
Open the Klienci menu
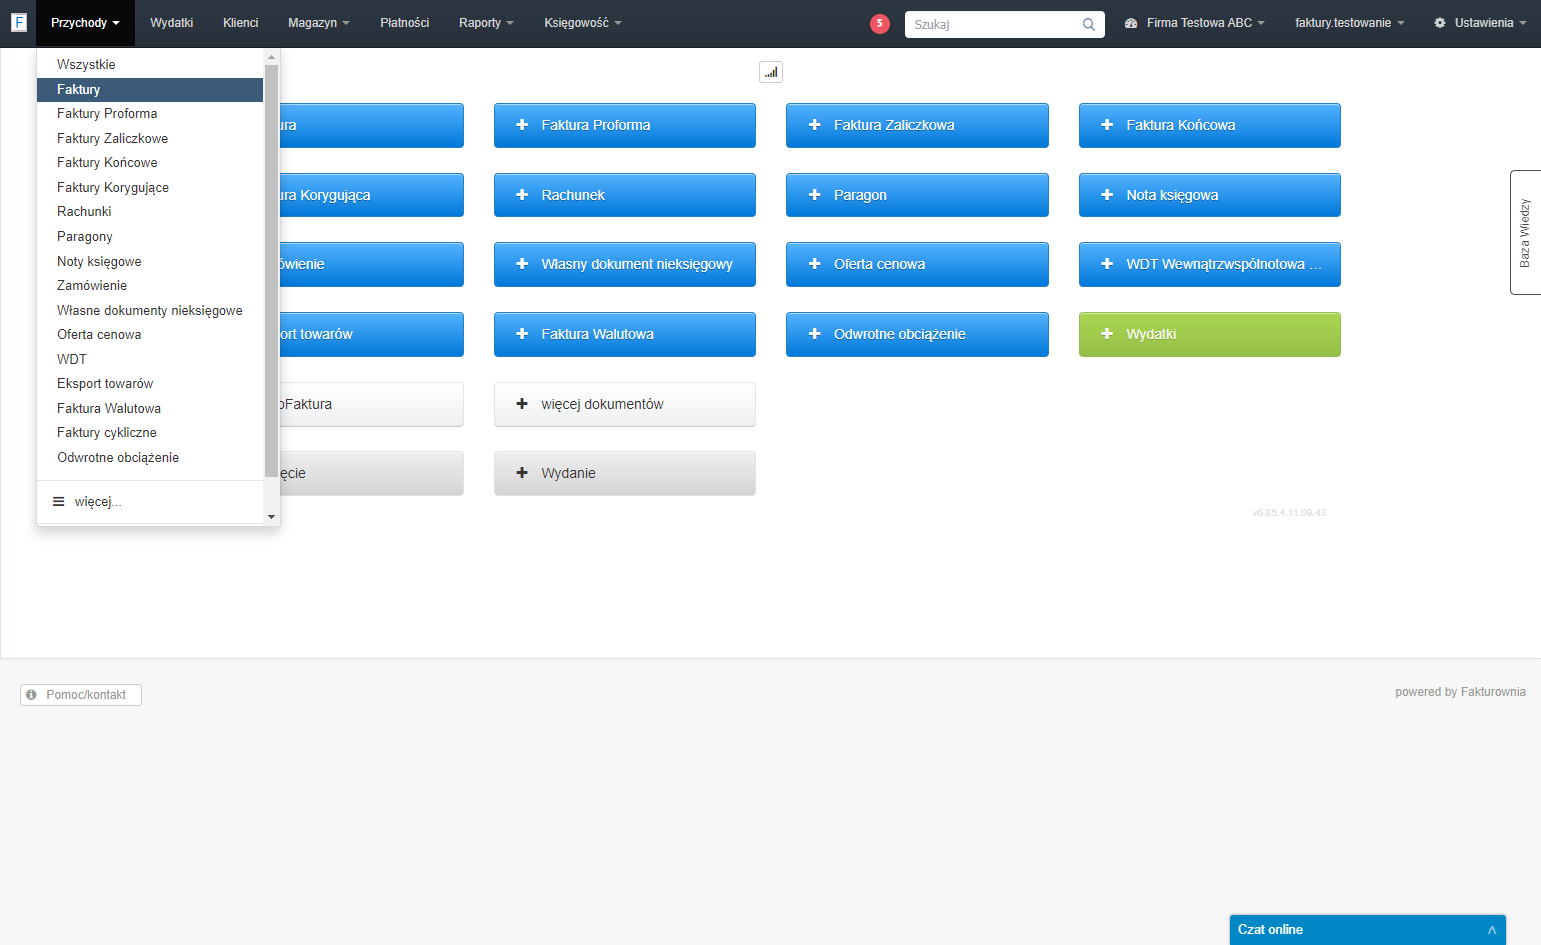(241, 23)
